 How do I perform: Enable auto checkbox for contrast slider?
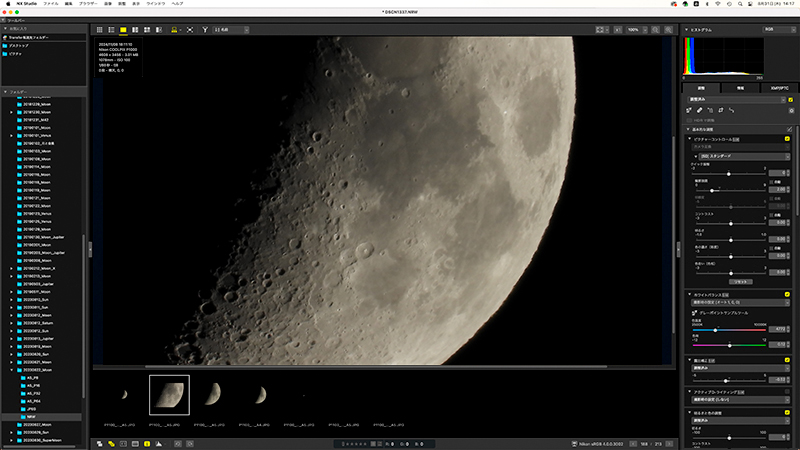coord(772,215)
